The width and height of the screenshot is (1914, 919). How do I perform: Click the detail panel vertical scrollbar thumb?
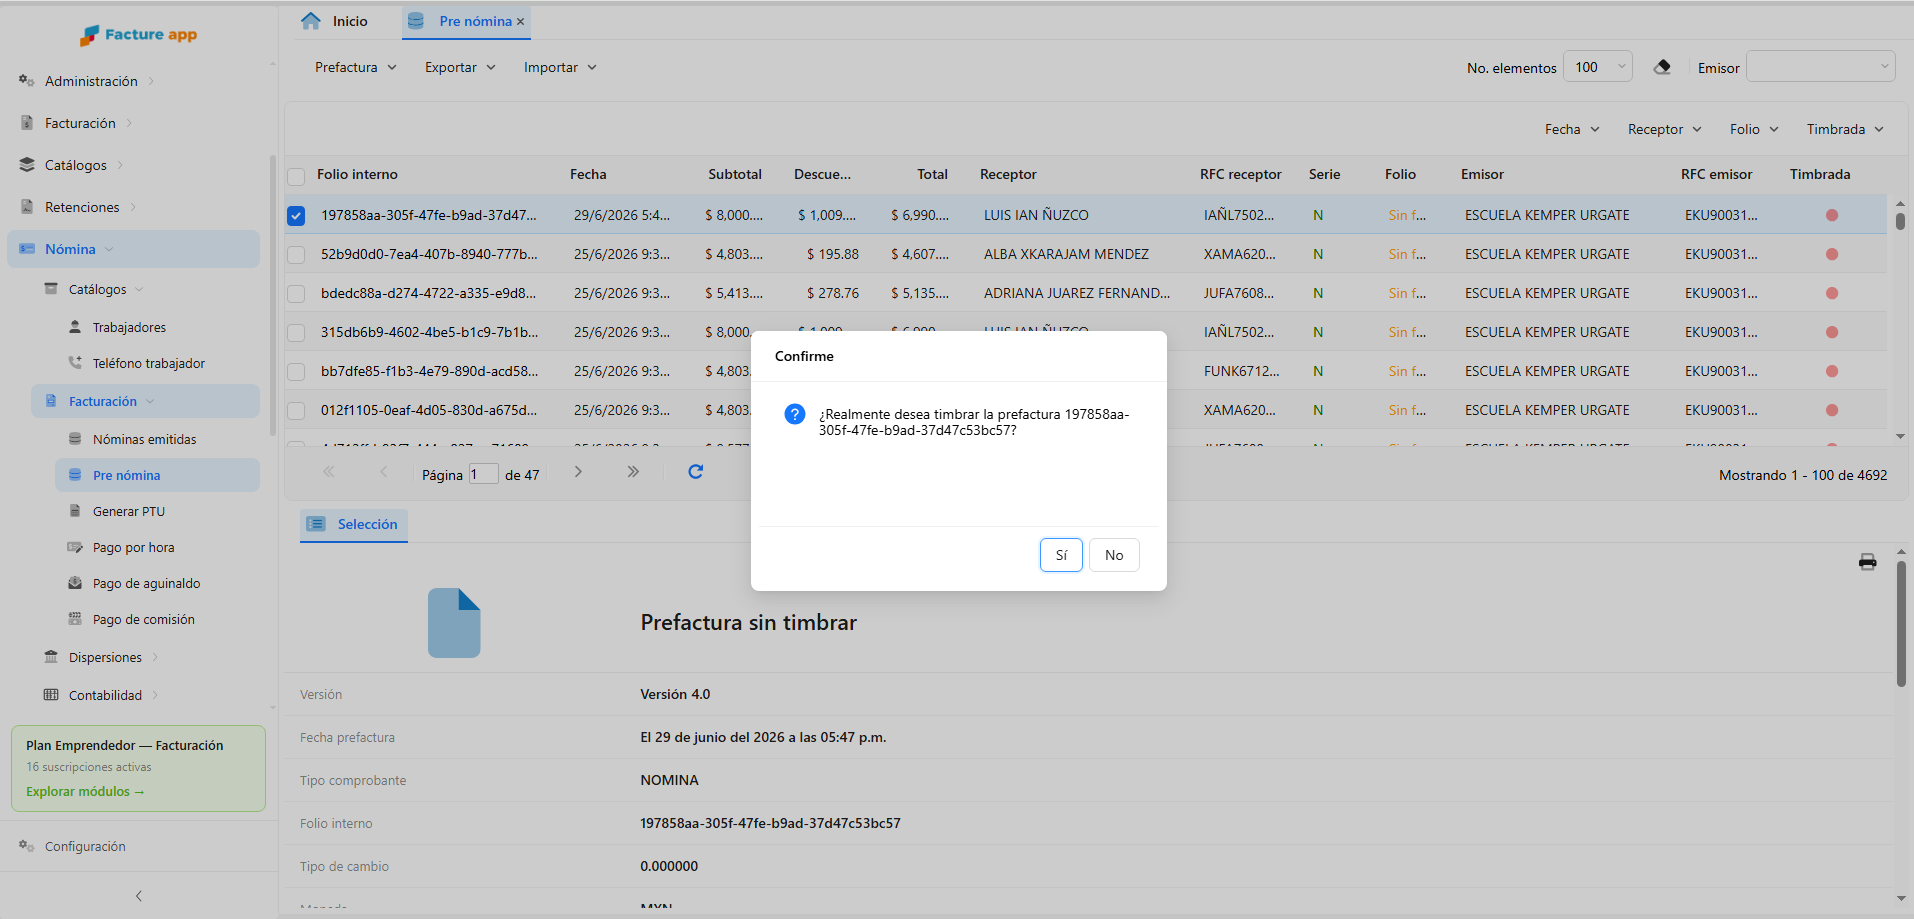(1901, 624)
